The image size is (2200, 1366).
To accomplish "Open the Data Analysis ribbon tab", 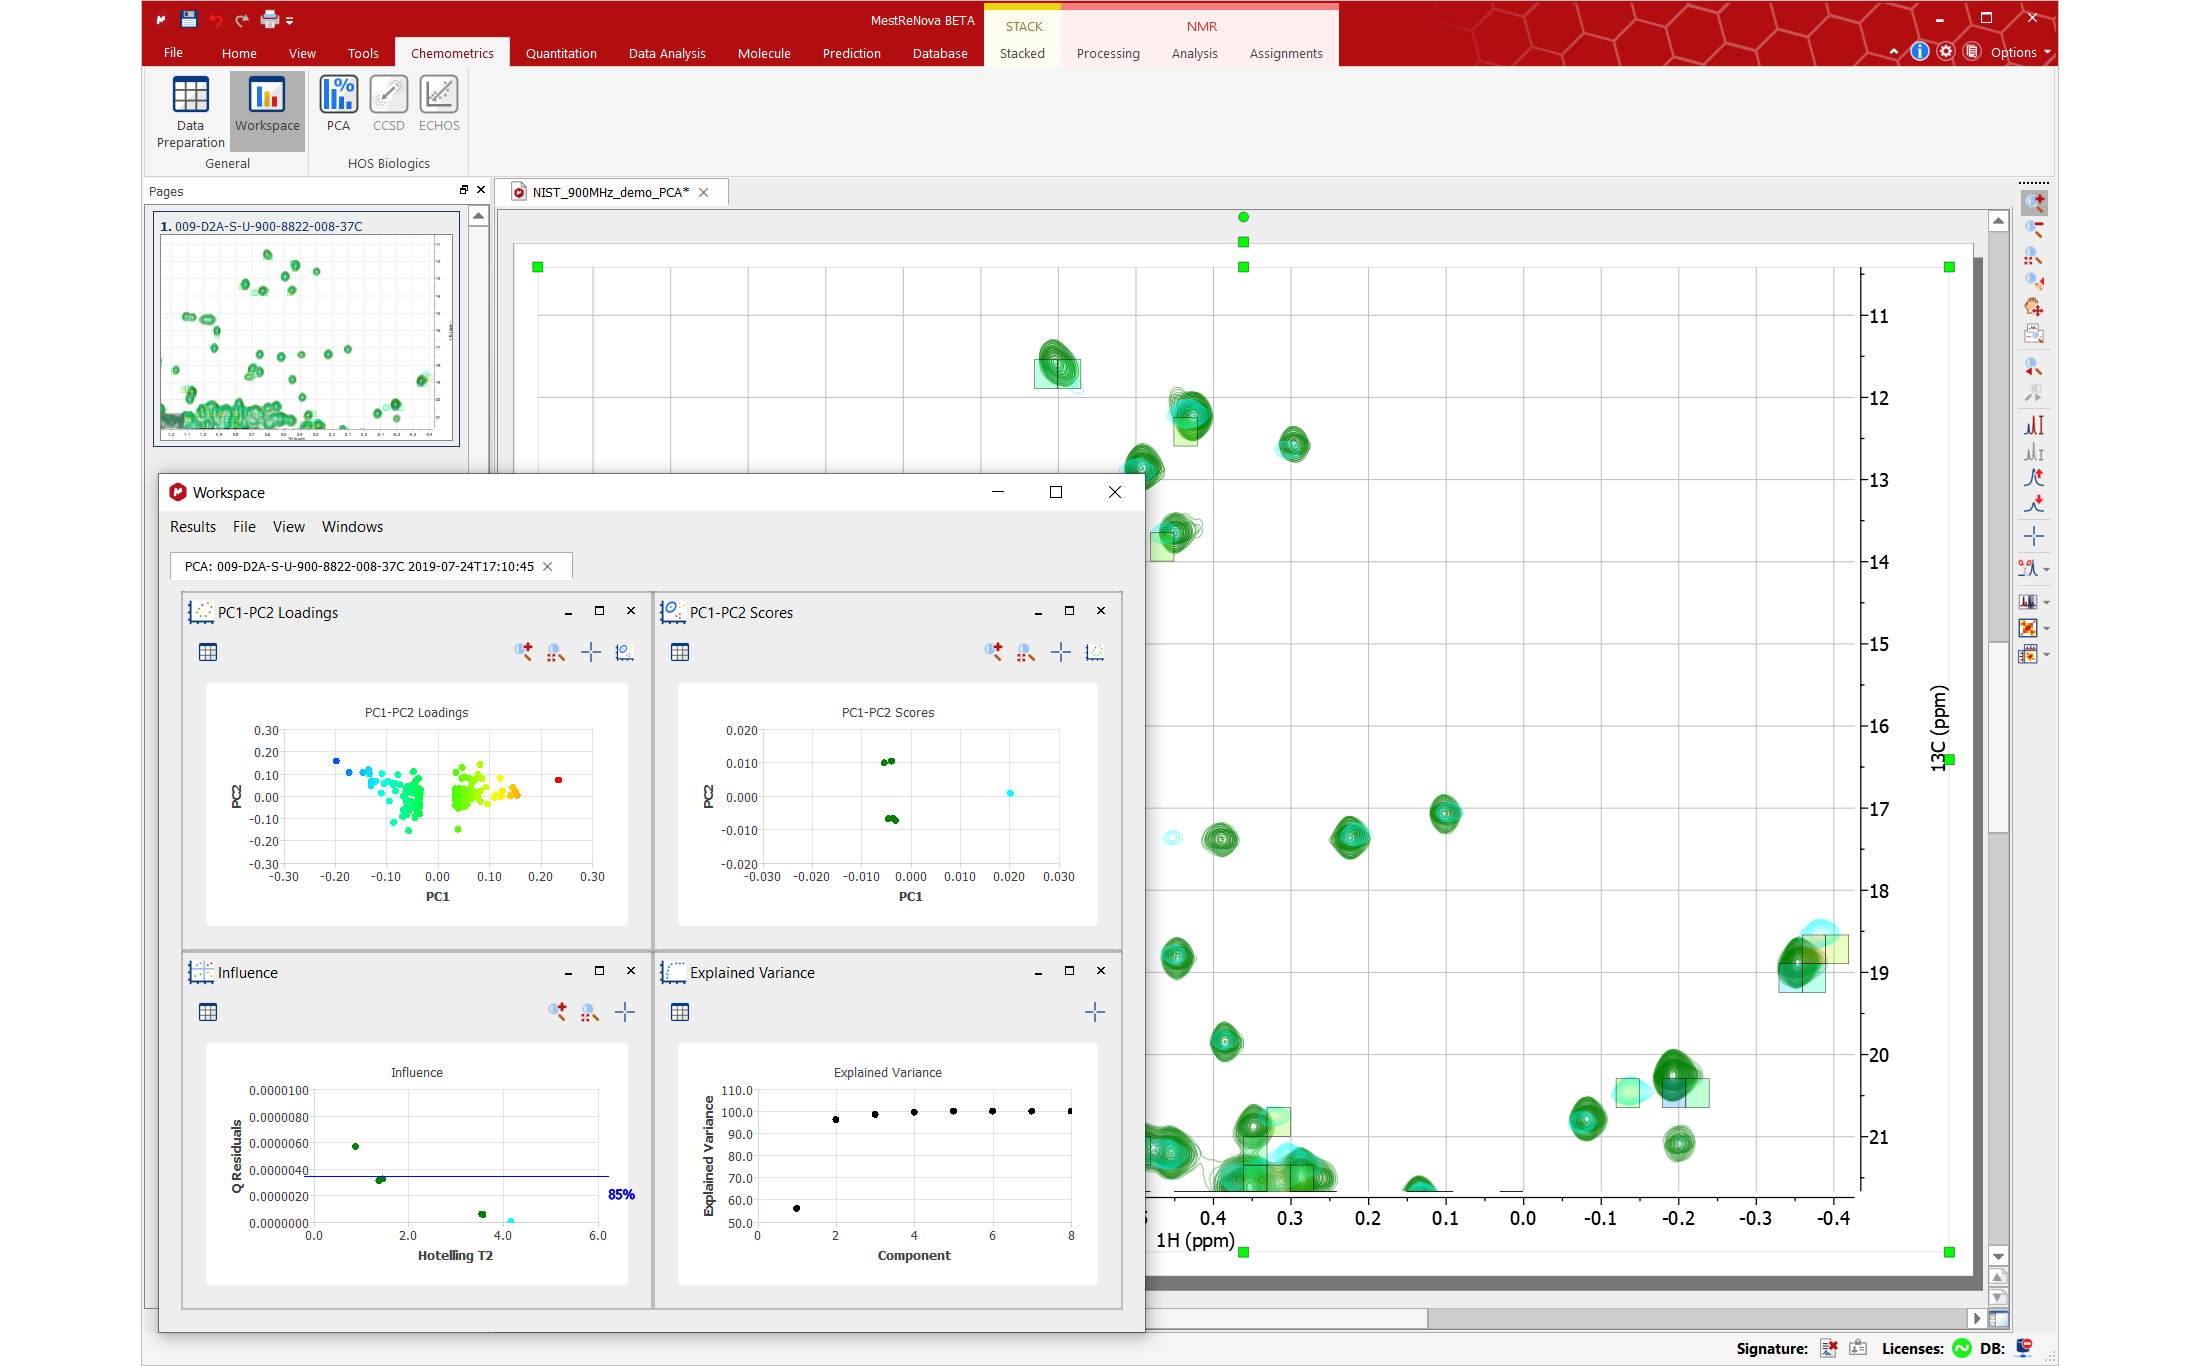I will (667, 53).
